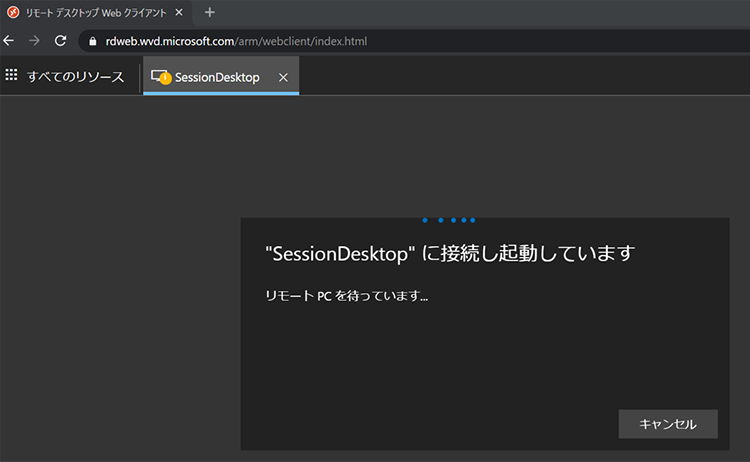Close the SessionDesktop session tab

tap(283, 77)
